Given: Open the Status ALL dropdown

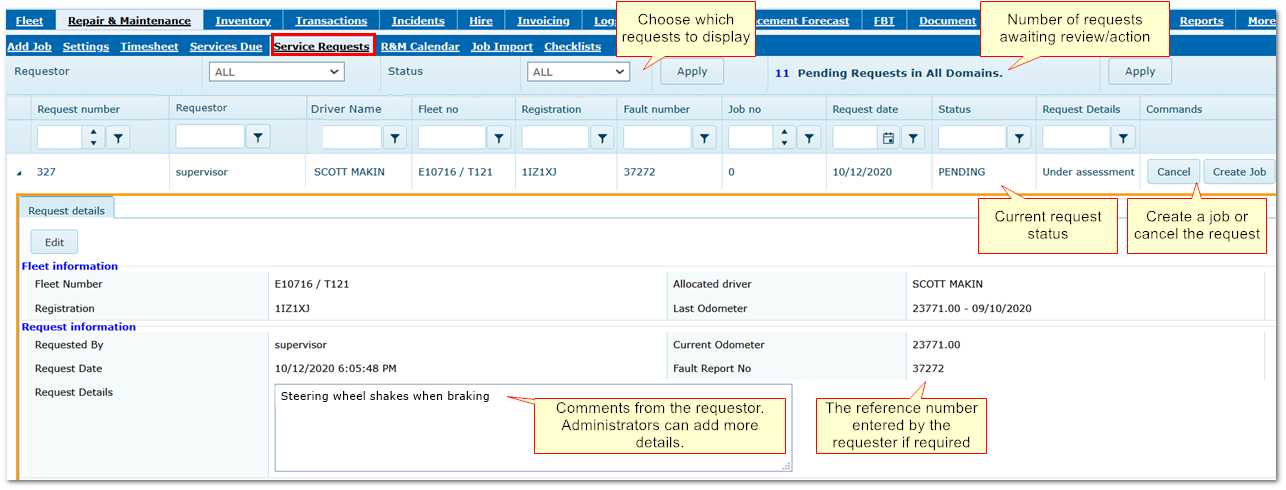Looking at the screenshot, I should (578, 72).
